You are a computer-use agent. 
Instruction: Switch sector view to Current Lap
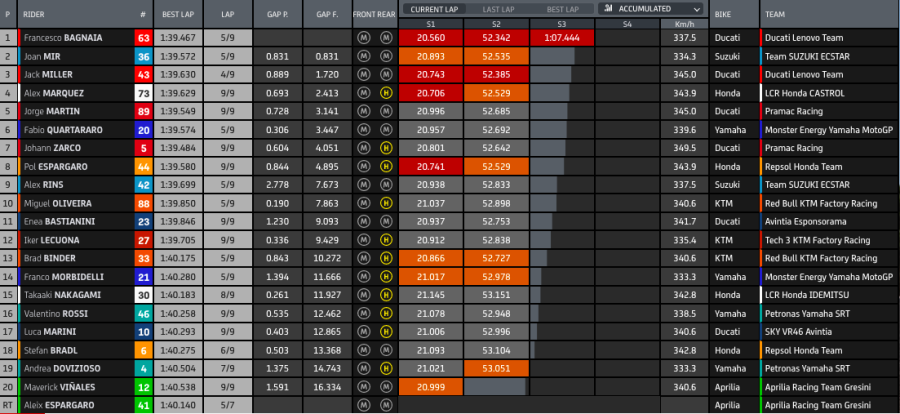[431, 9]
